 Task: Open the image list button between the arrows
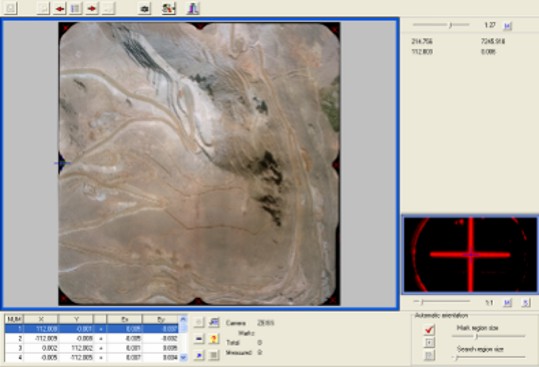click(76, 9)
